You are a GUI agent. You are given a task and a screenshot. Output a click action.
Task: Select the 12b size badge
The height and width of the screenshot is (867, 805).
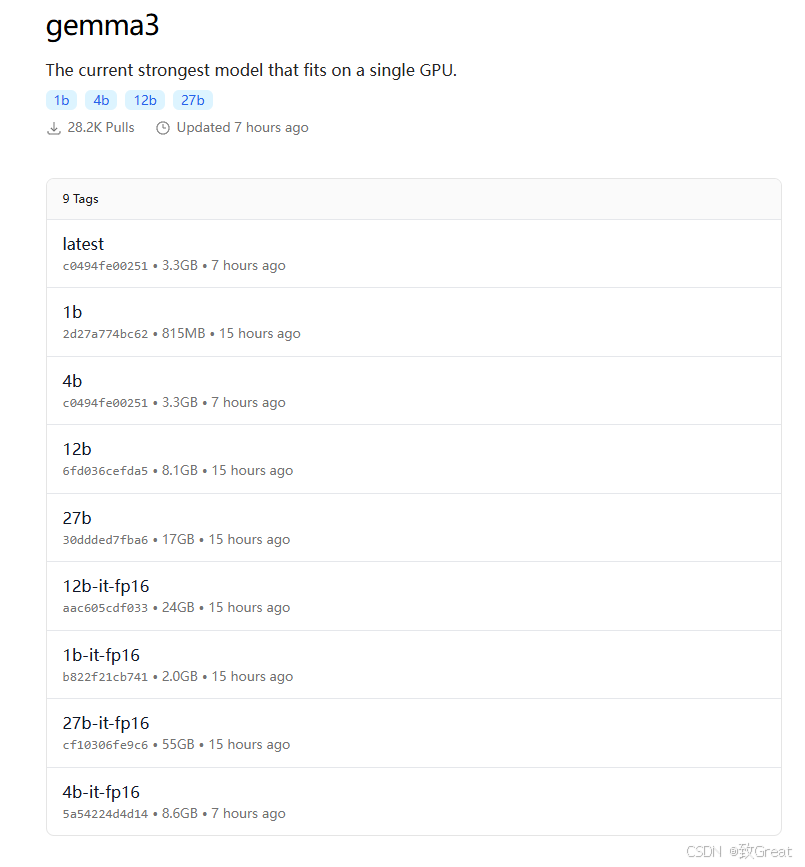pyautogui.click(x=144, y=100)
